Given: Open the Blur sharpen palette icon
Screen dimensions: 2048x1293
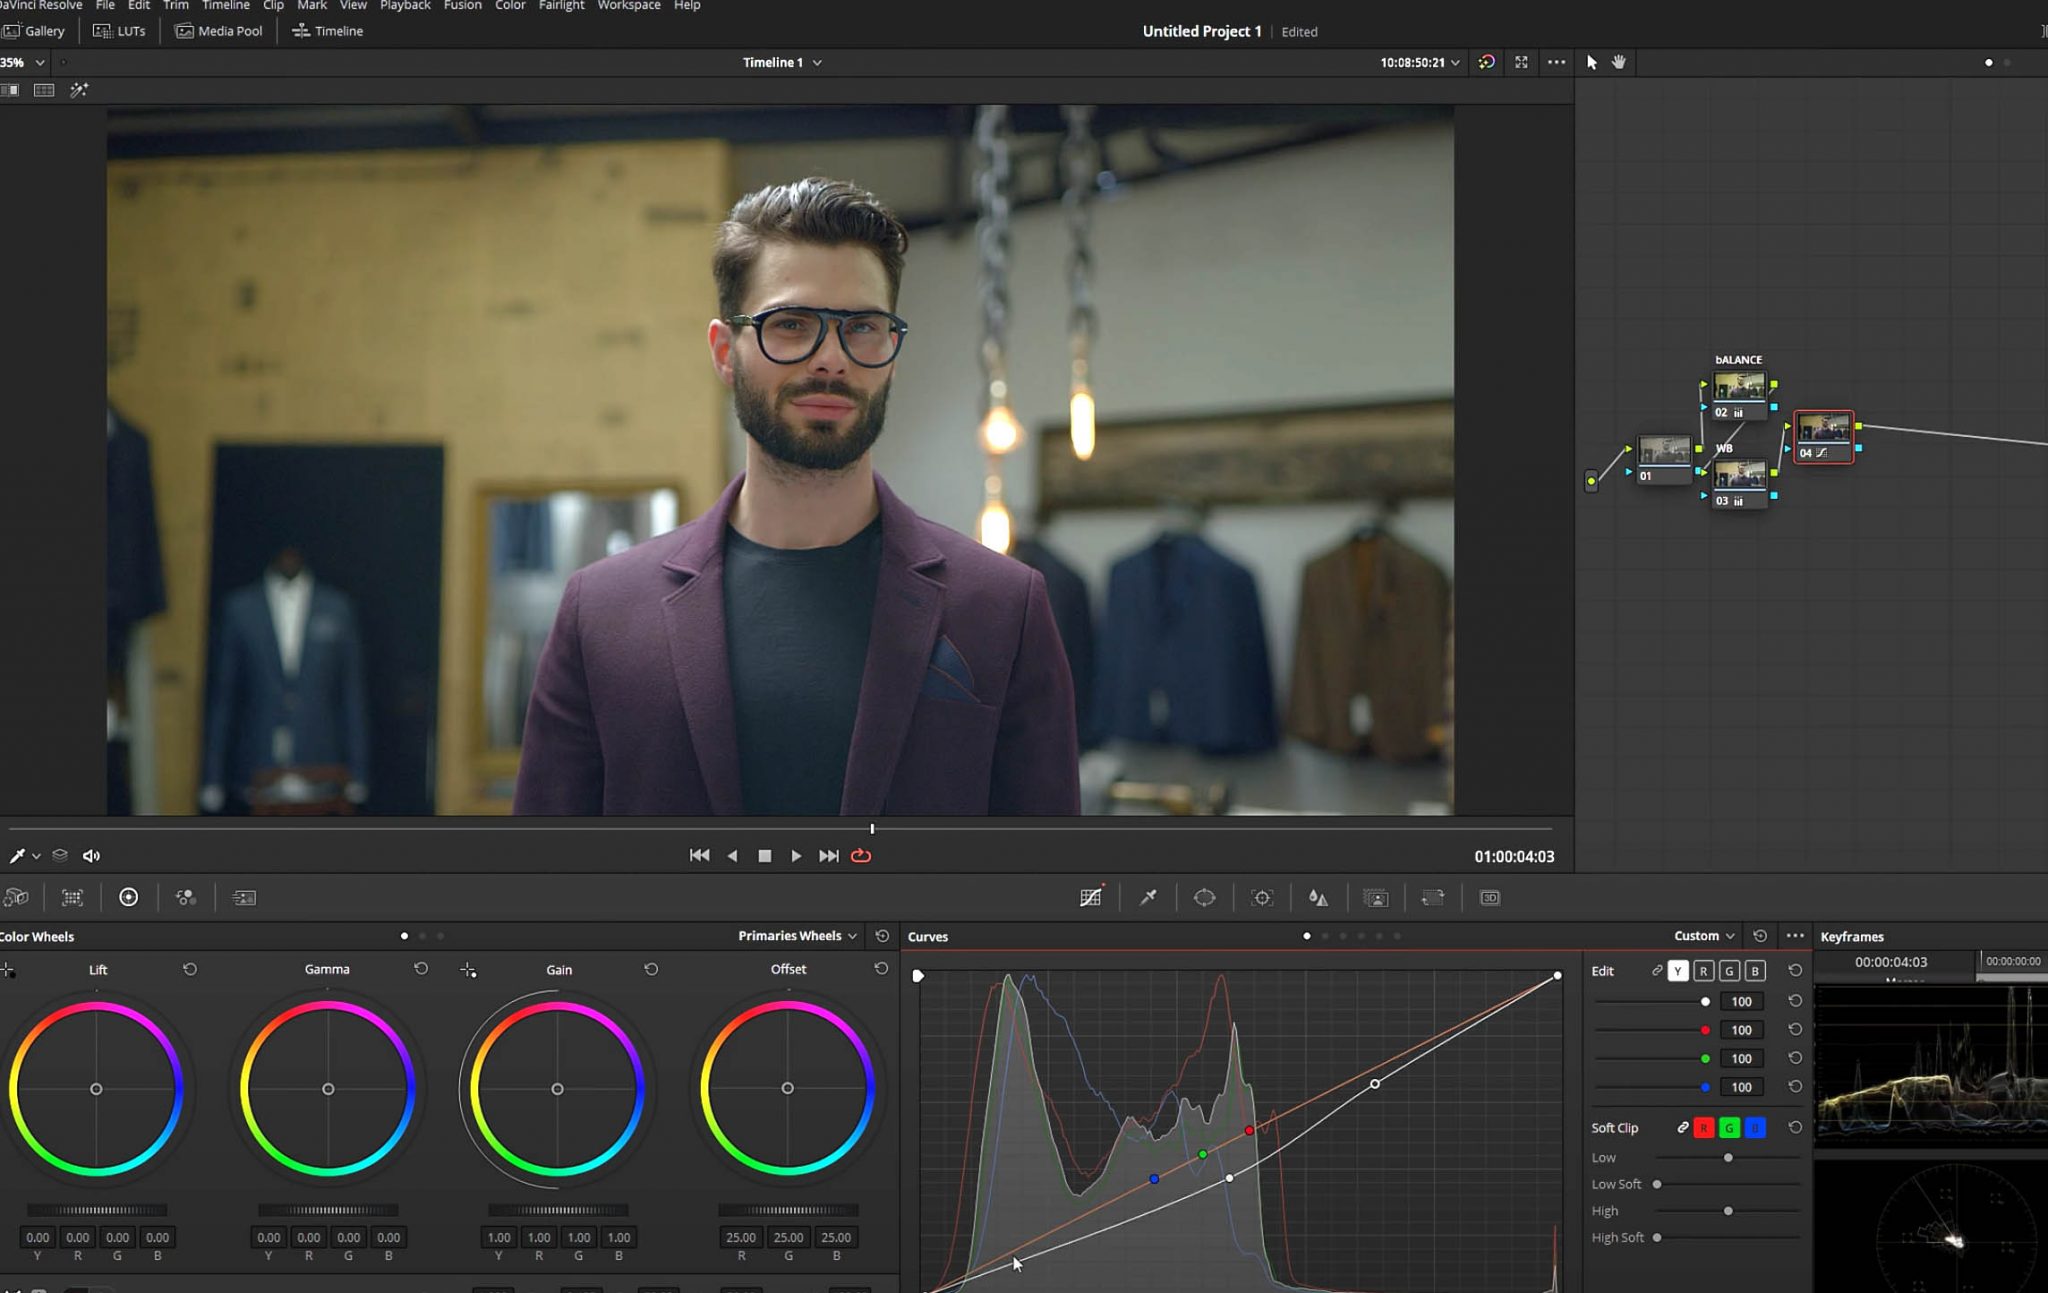Looking at the screenshot, I should (x=1318, y=897).
